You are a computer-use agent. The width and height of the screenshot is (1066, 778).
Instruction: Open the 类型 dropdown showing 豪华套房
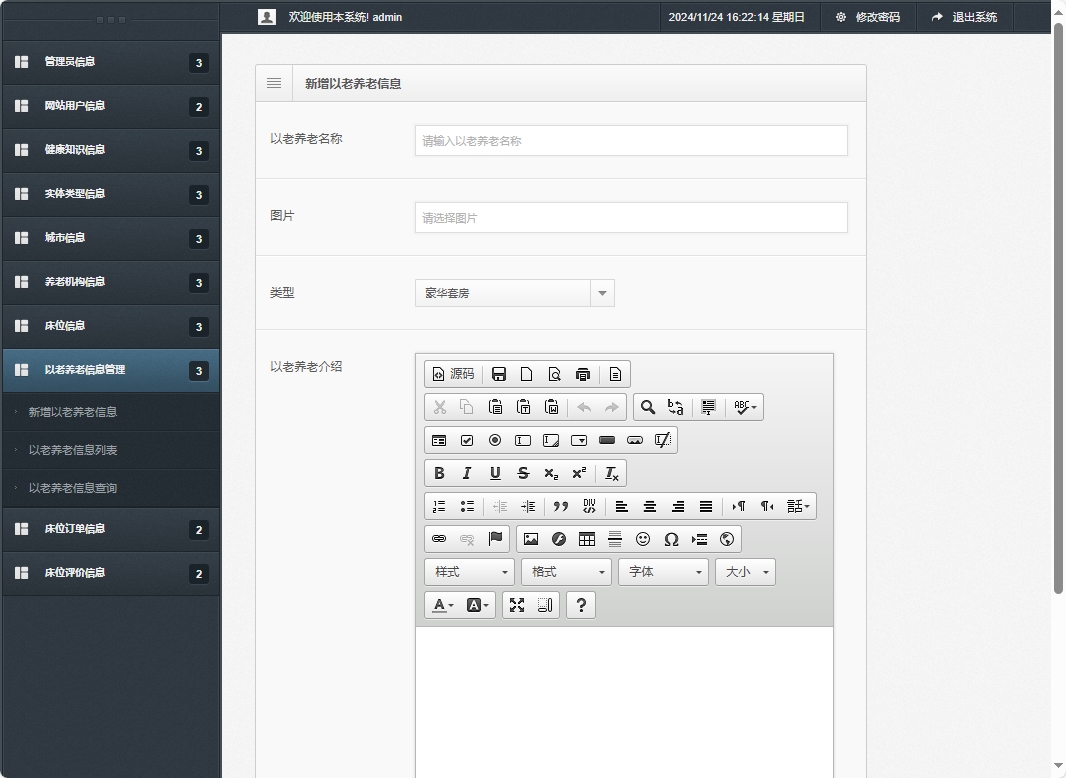click(514, 293)
